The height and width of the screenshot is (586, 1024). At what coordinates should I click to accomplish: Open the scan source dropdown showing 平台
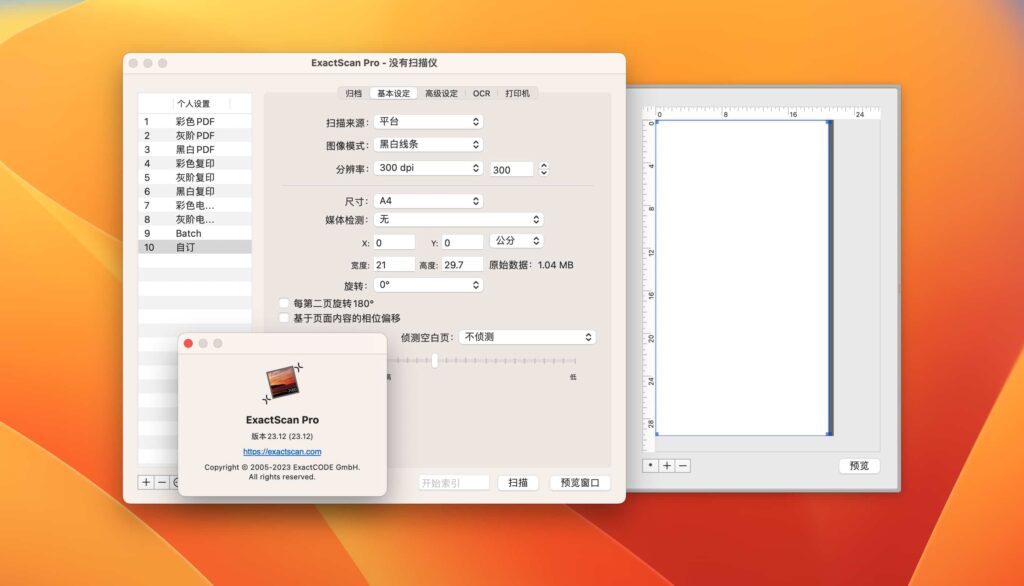[x=428, y=121]
